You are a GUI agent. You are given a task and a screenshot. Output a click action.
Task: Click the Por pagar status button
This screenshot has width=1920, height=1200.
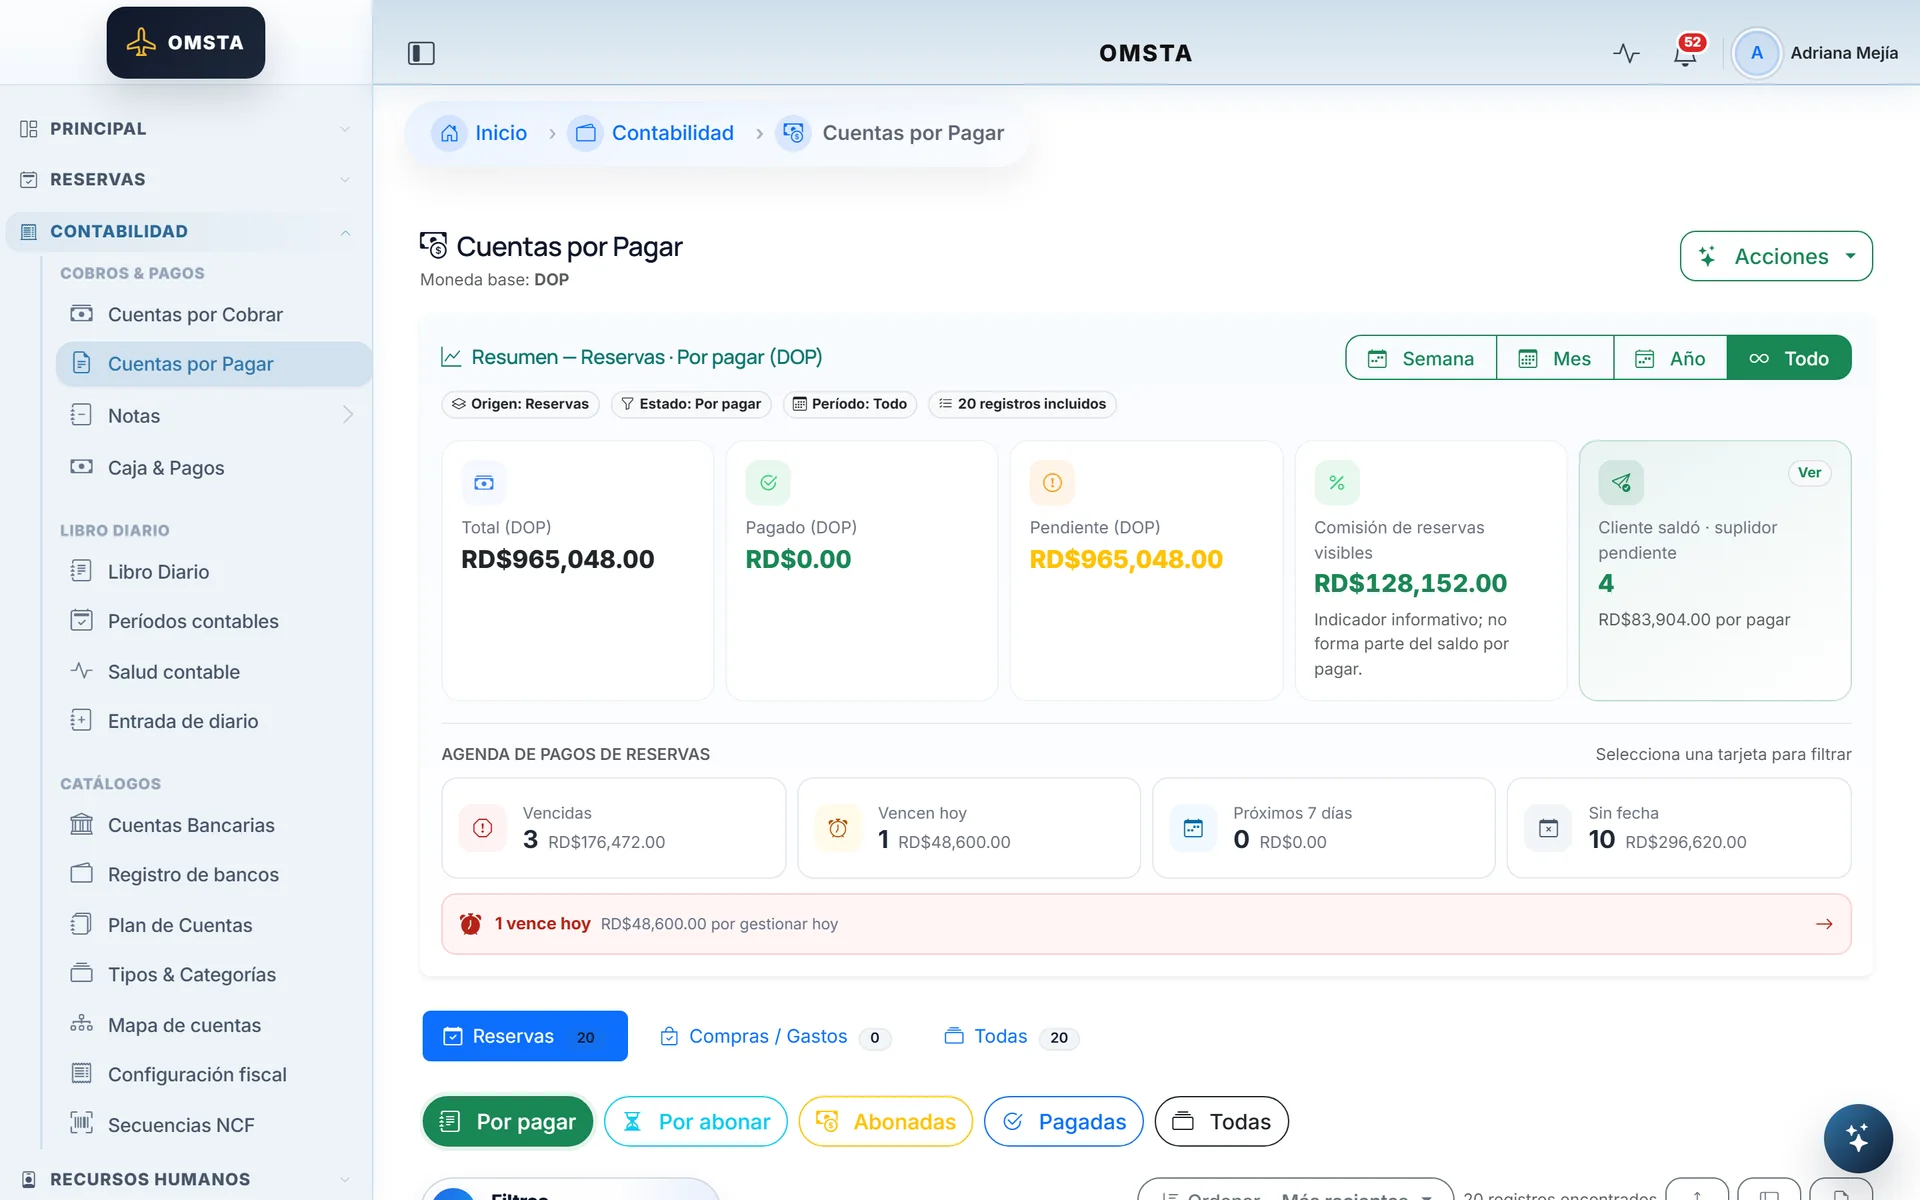tap(508, 1122)
